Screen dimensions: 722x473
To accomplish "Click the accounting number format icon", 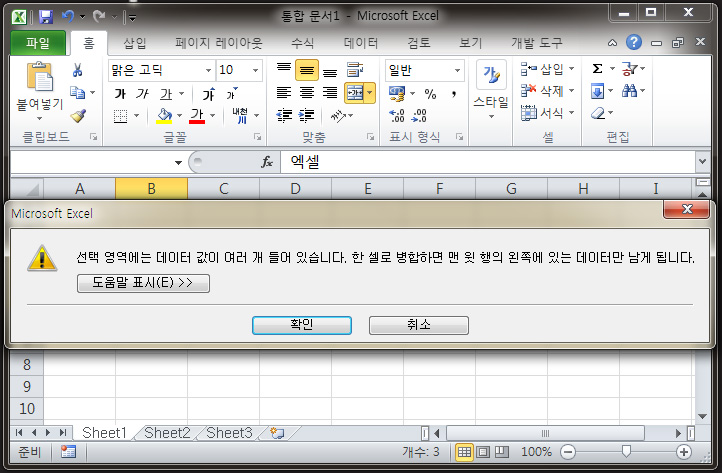I will [397, 93].
